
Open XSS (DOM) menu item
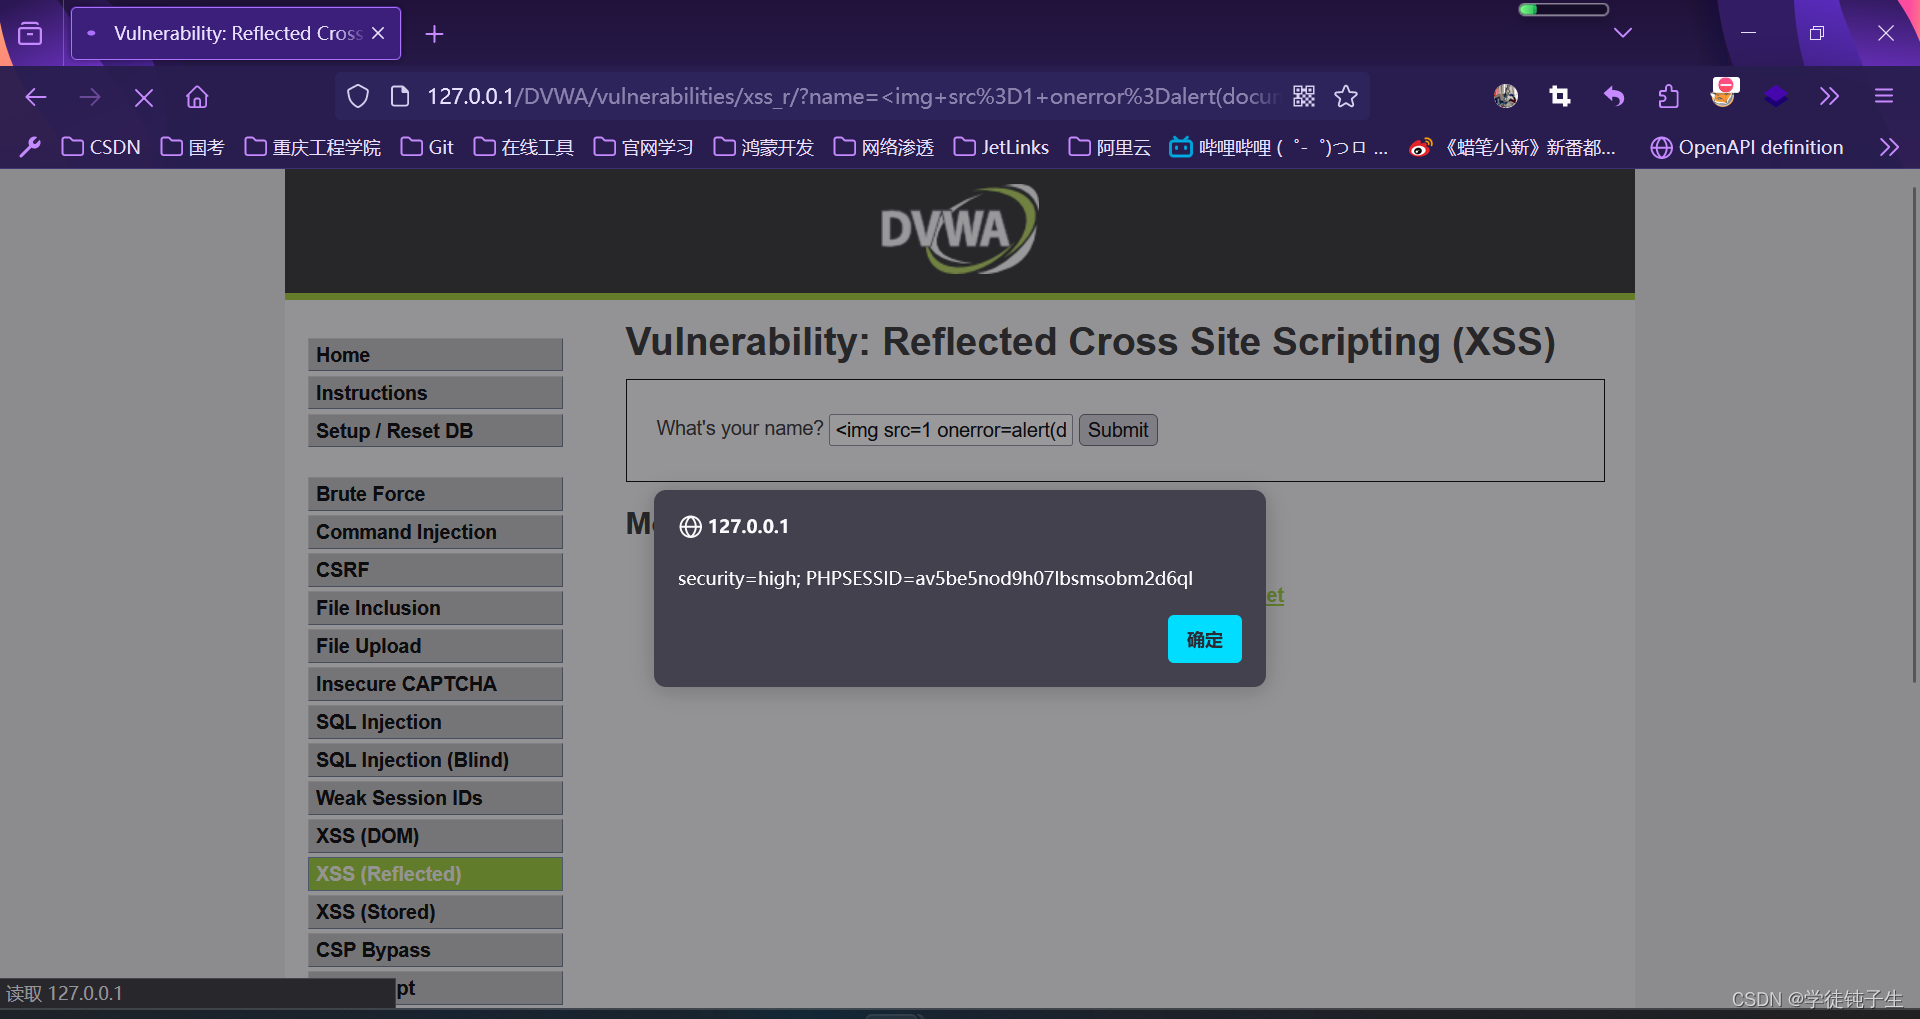coord(435,836)
